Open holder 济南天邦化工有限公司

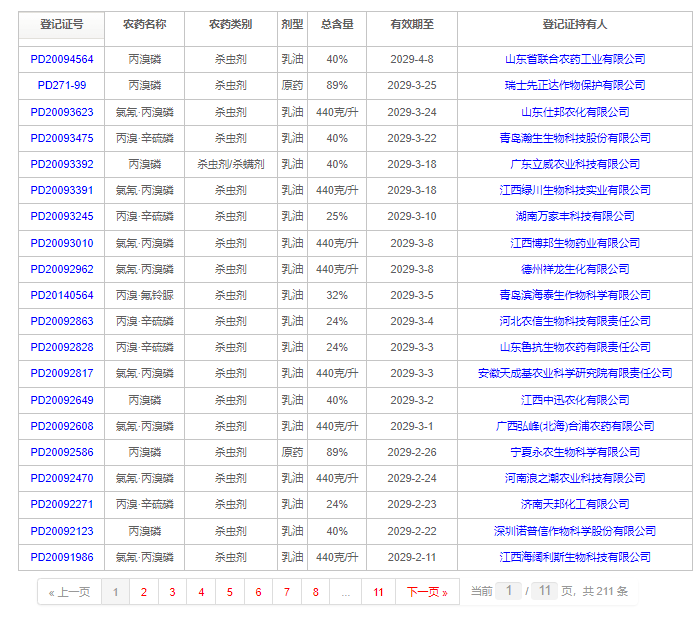coord(575,504)
